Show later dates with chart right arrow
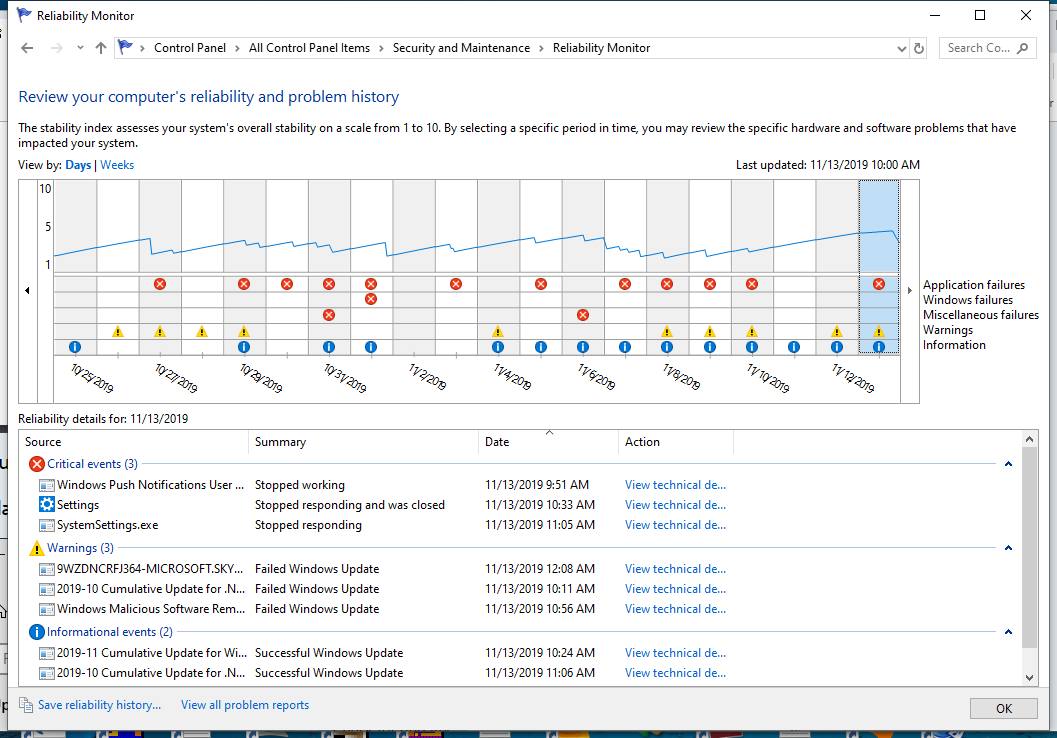The image size is (1057, 738). [909, 290]
